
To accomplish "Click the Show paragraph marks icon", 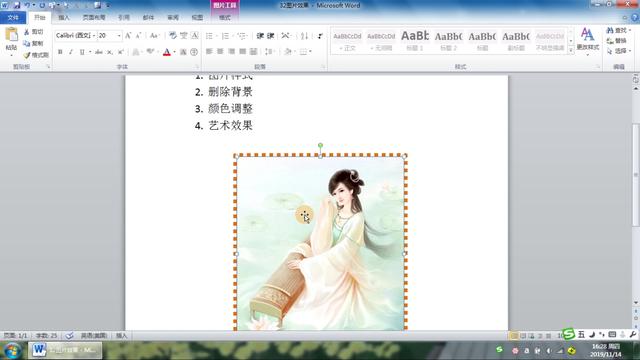I will [x=320, y=36].
